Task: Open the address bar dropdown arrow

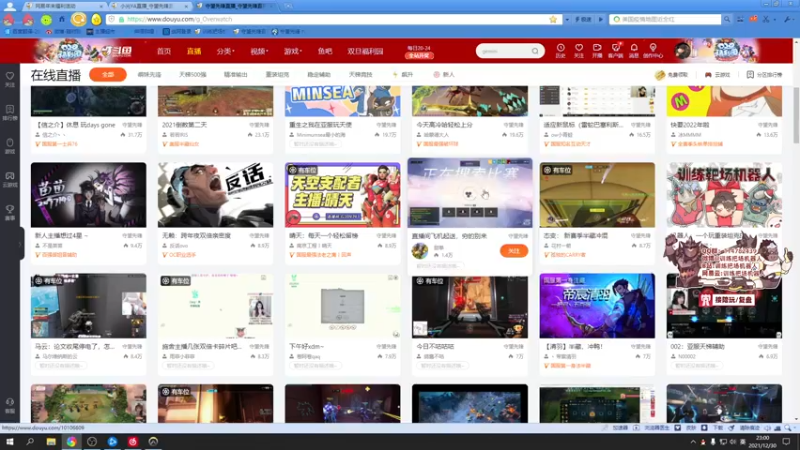Action: pyautogui.click(x=567, y=19)
